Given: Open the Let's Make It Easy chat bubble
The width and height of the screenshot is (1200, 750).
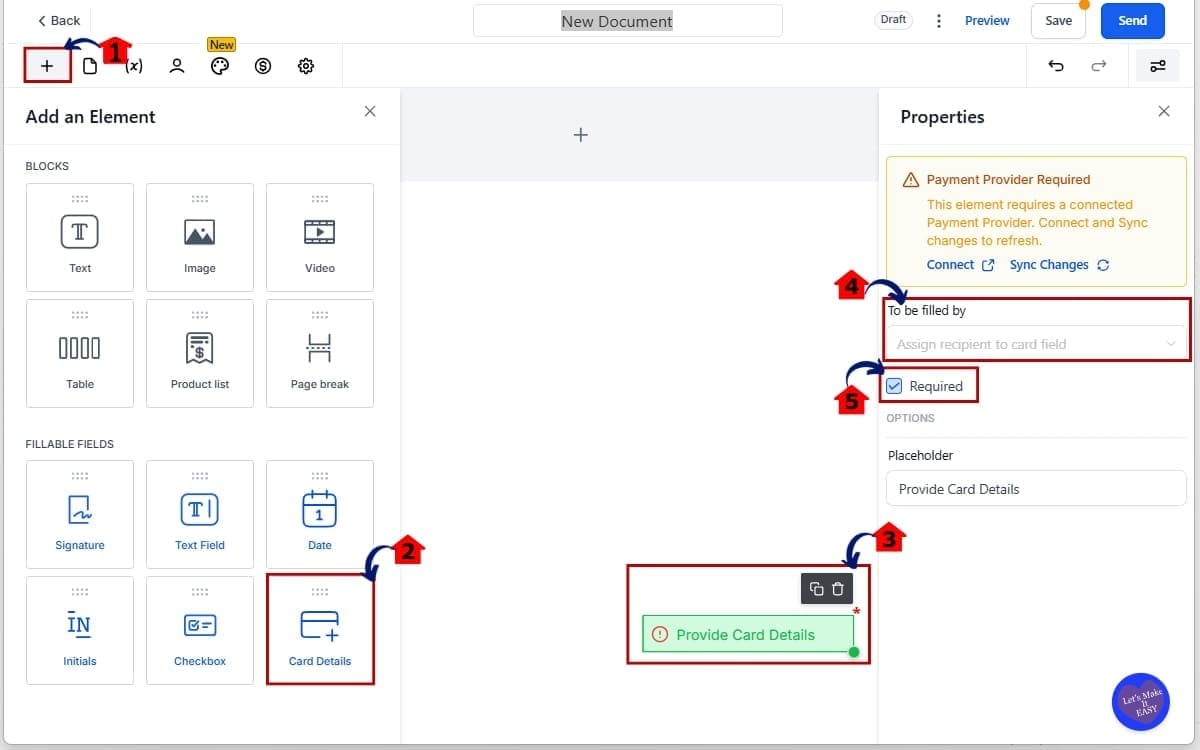Looking at the screenshot, I should point(1141,702).
